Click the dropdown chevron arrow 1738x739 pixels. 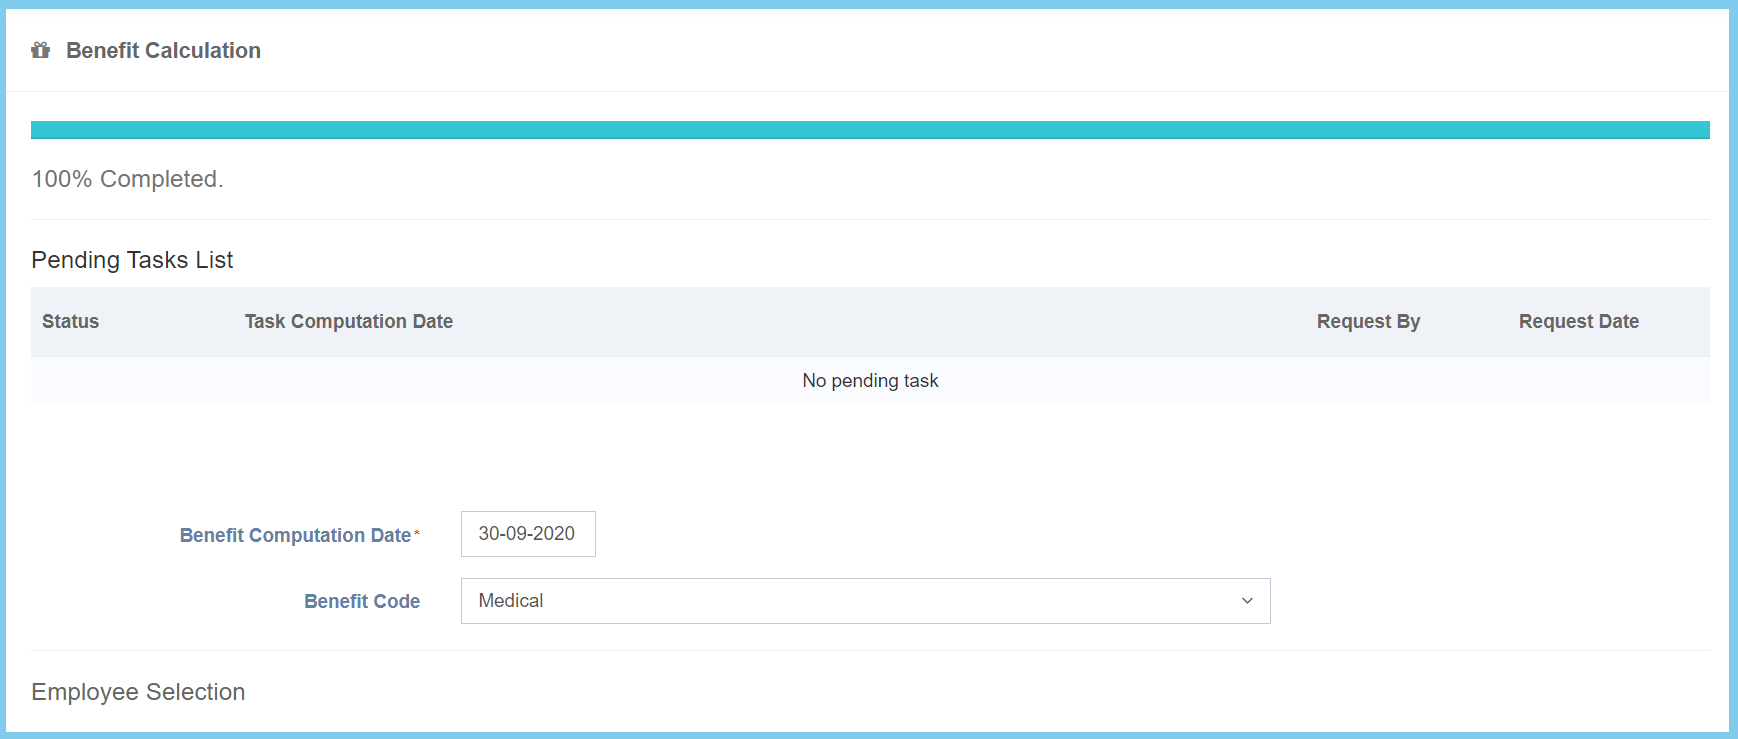pyautogui.click(x=1247, y=601)
